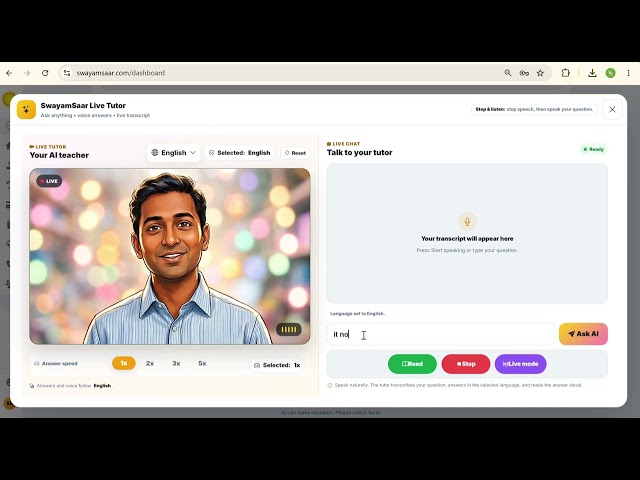Click the yellow SwayamSaar sparkle logo

[27, 109]
